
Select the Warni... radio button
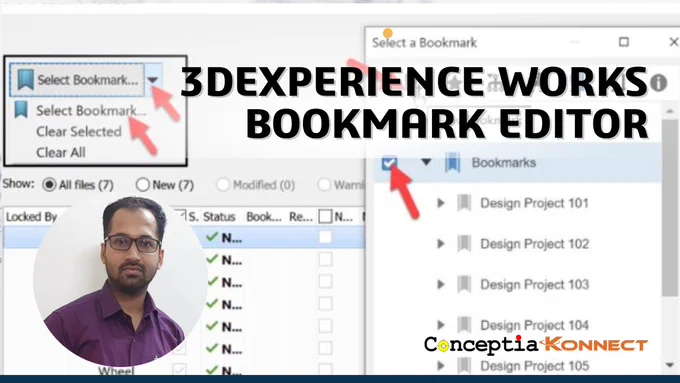[x=324, y=184]
